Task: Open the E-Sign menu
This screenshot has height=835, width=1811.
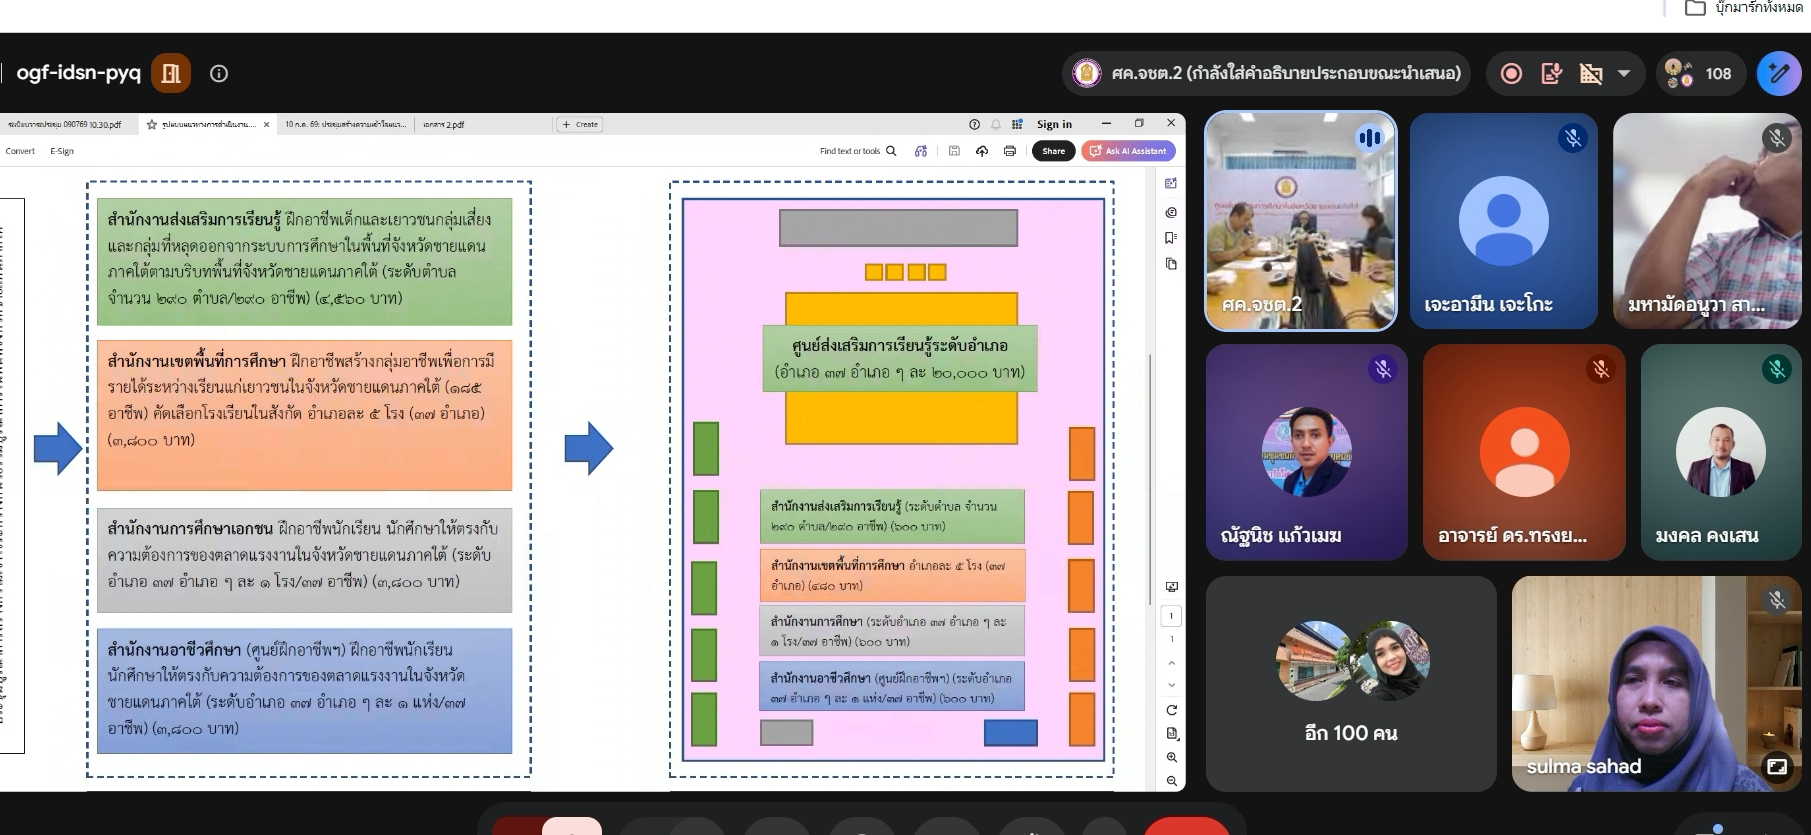Action: pos(62,151)
